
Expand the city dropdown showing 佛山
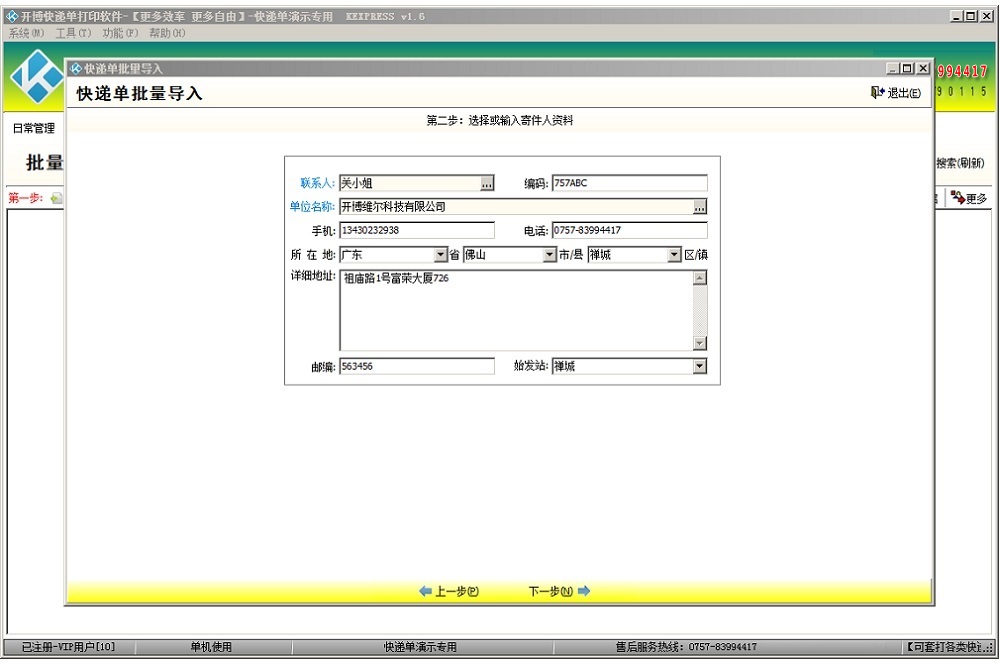[x=549, y=255]
